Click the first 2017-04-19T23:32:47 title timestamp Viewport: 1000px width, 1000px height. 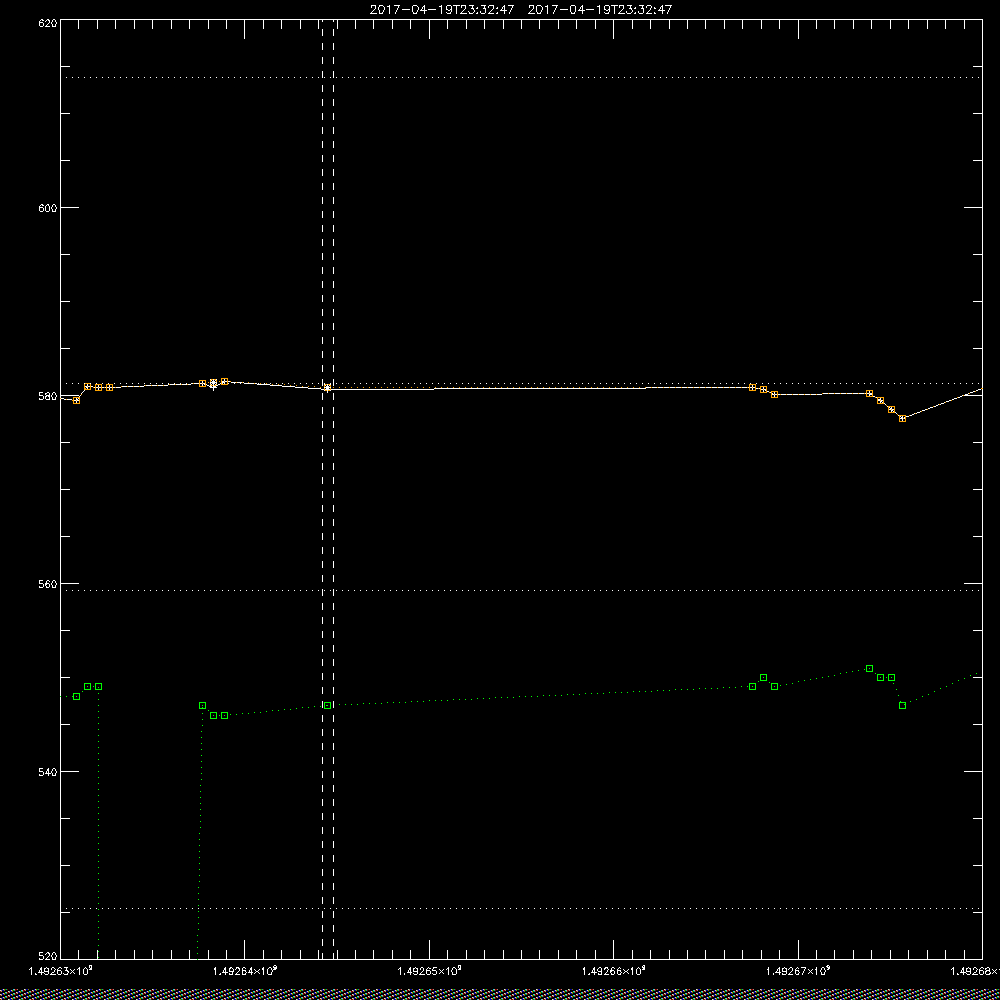coord(442,10)
